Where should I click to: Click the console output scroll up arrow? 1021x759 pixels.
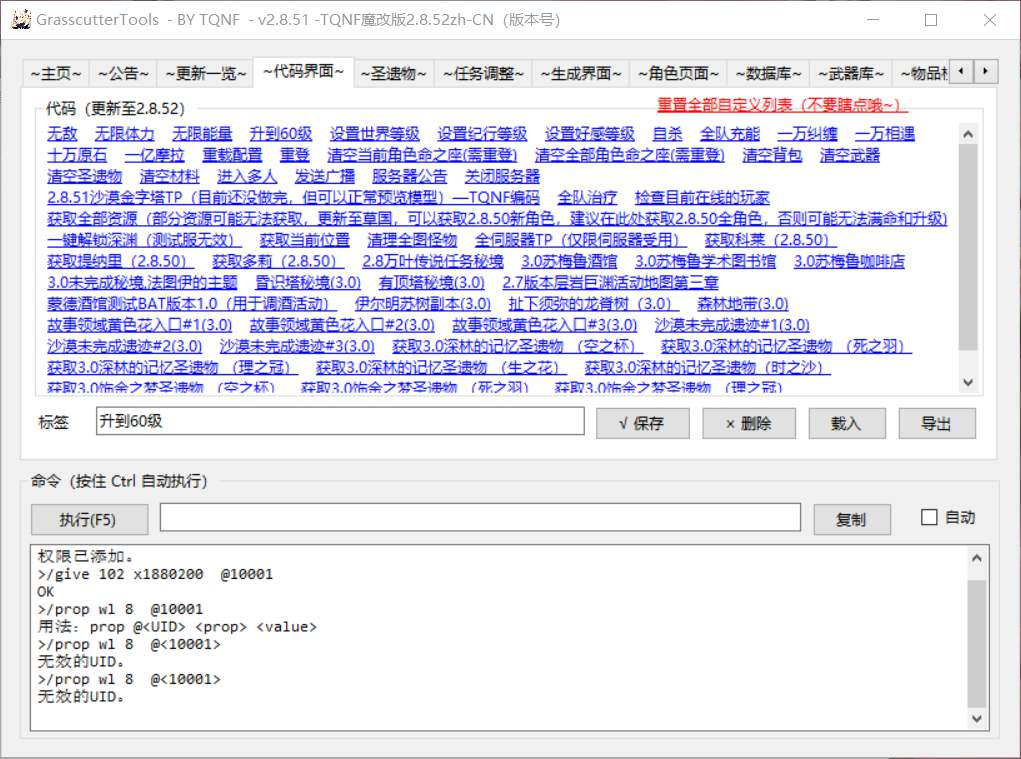(x=977, y=558)
